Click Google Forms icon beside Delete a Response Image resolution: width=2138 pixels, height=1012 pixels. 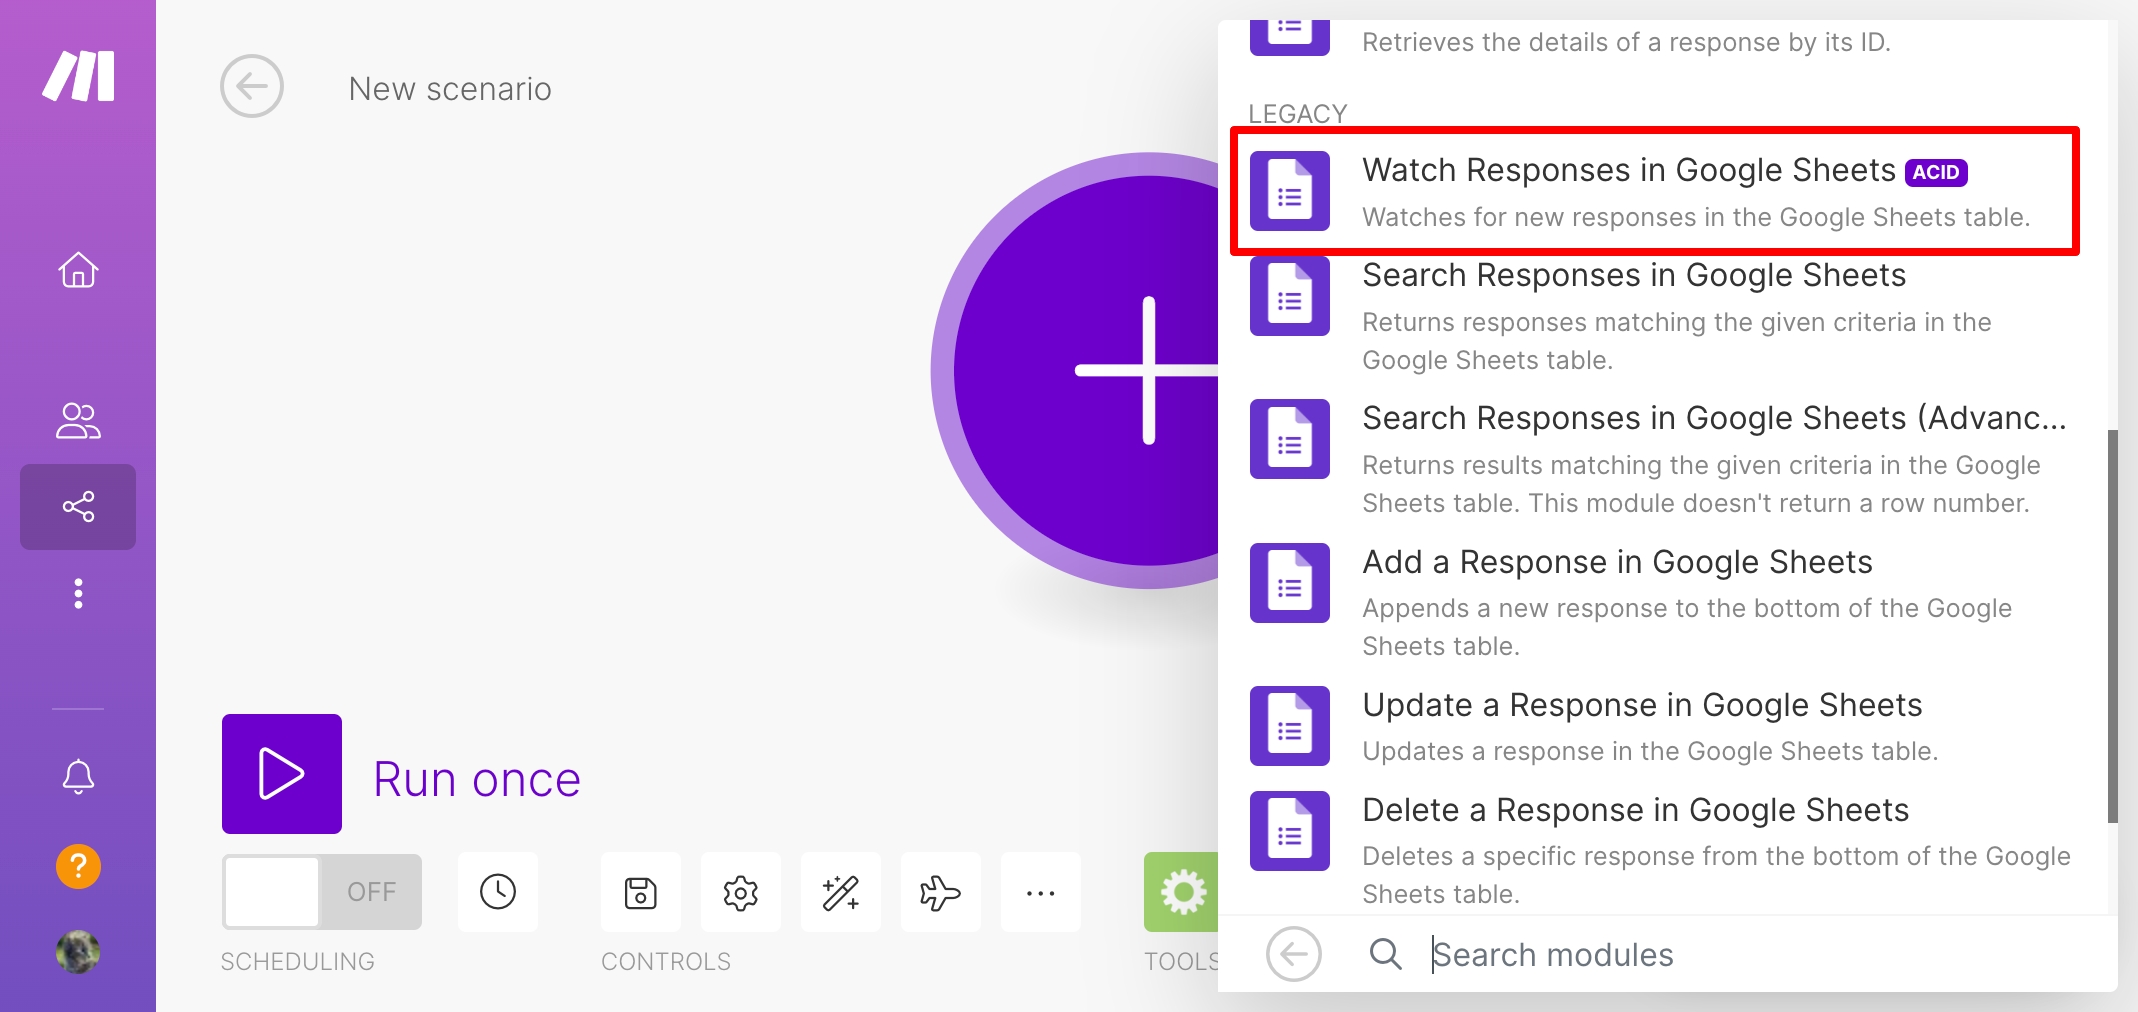click(x=1290, y=831)
